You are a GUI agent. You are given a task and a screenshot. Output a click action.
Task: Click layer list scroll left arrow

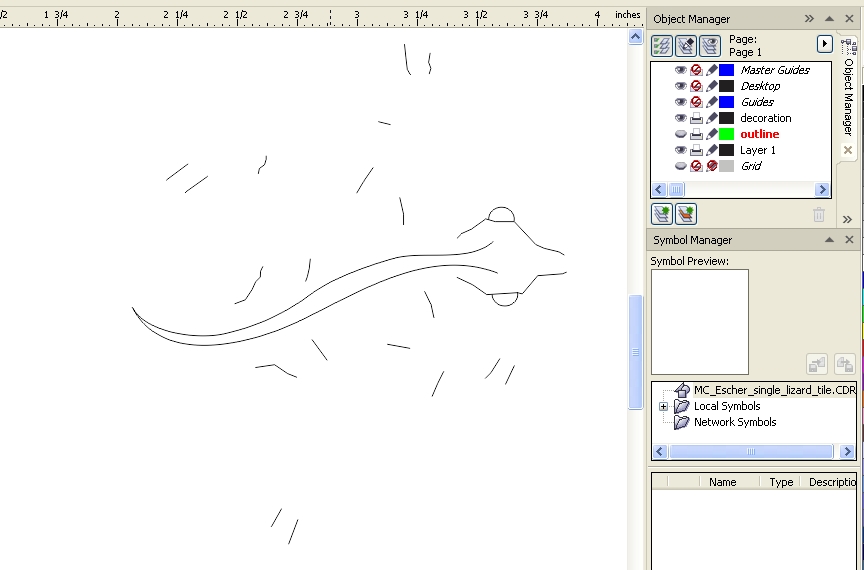(659, 190)
